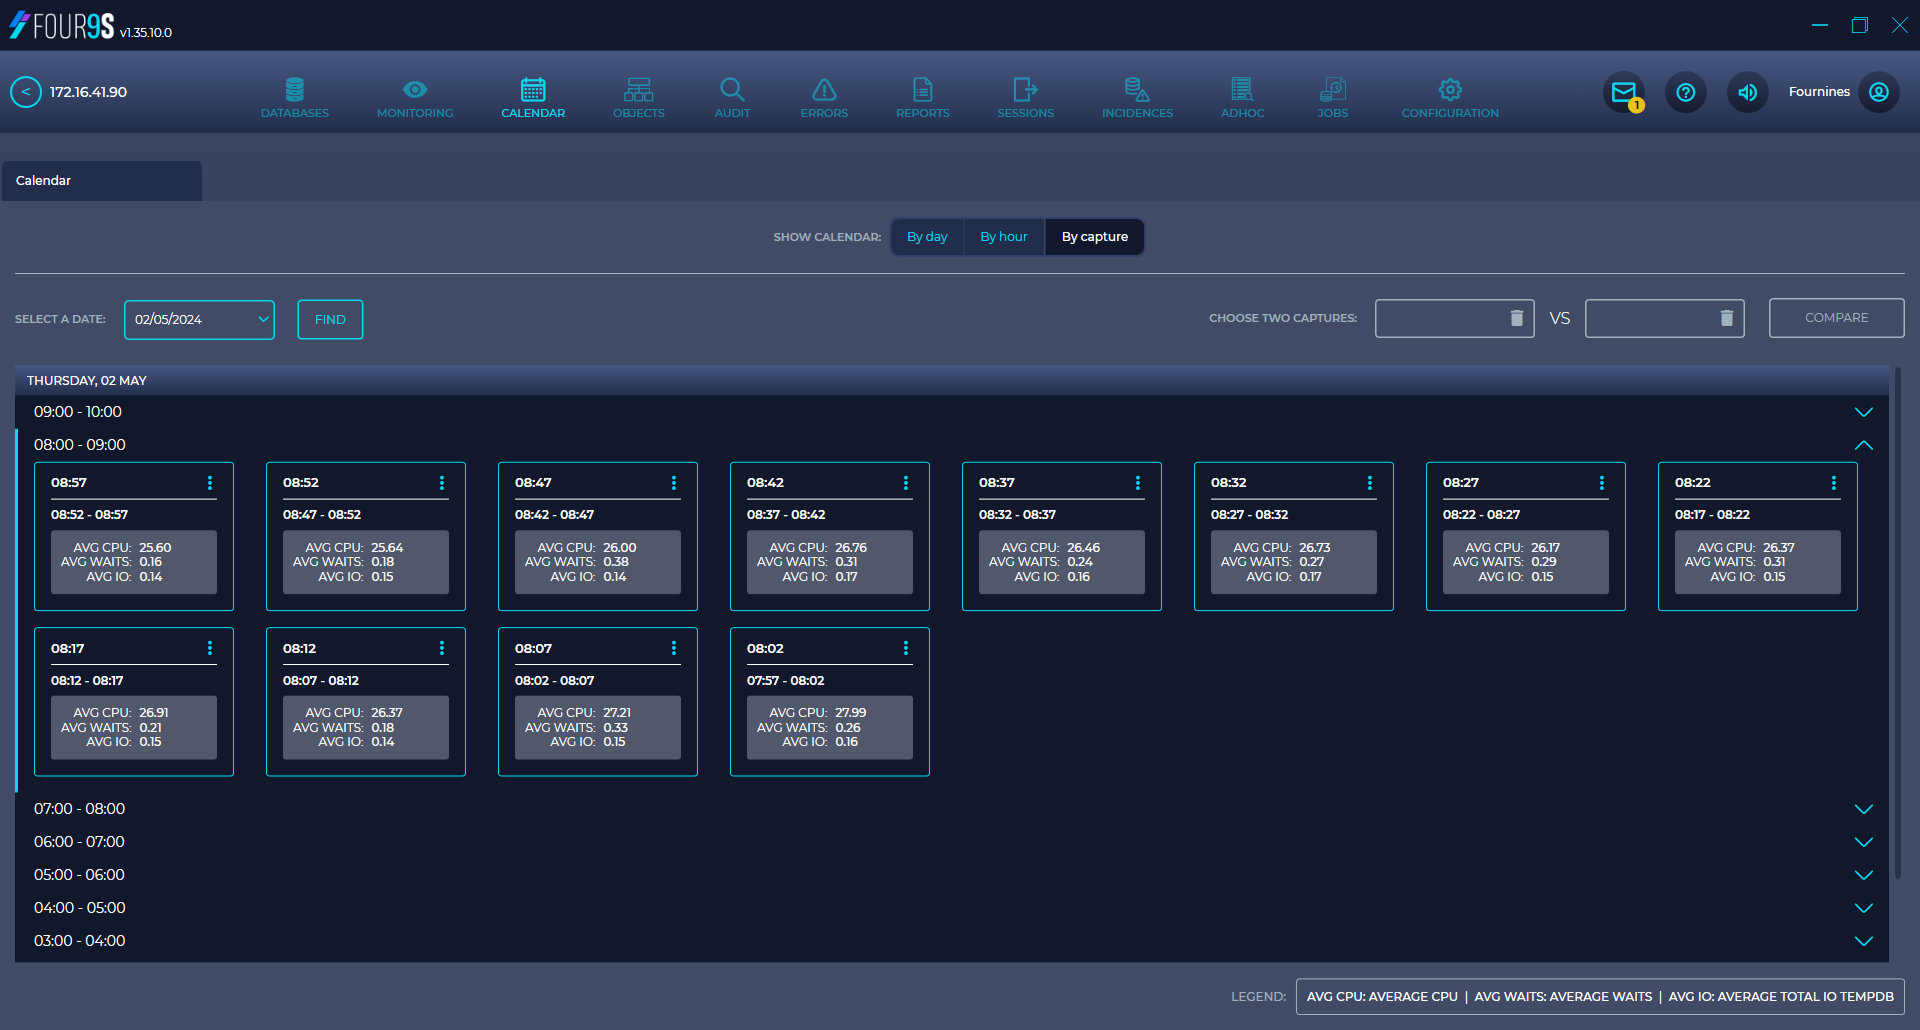Collapse the 08:00 - 09:00 section

1863,444
